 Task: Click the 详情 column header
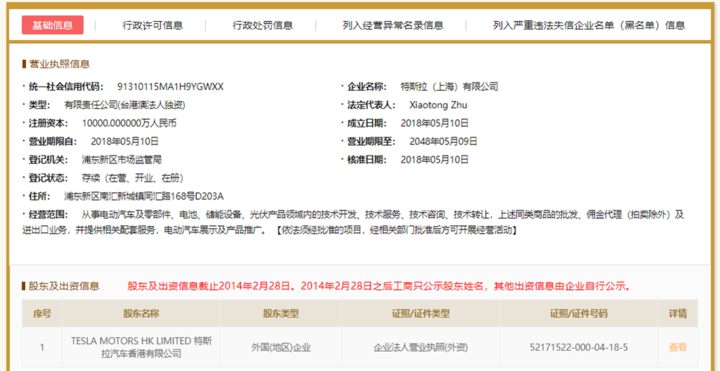tap(678, 314)
